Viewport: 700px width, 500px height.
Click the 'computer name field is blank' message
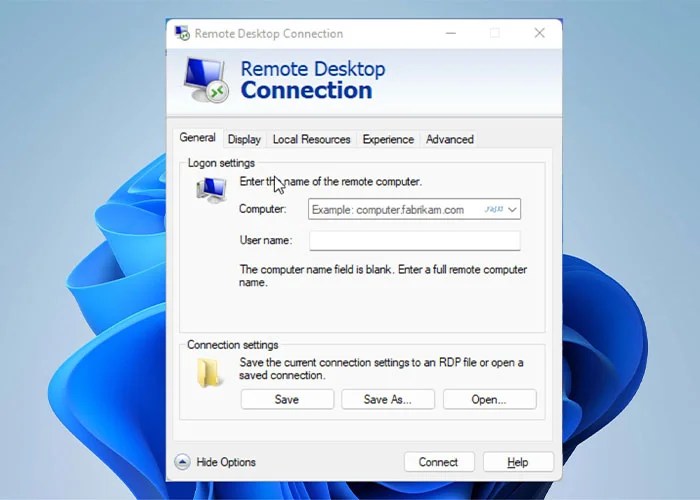(383, 276)
